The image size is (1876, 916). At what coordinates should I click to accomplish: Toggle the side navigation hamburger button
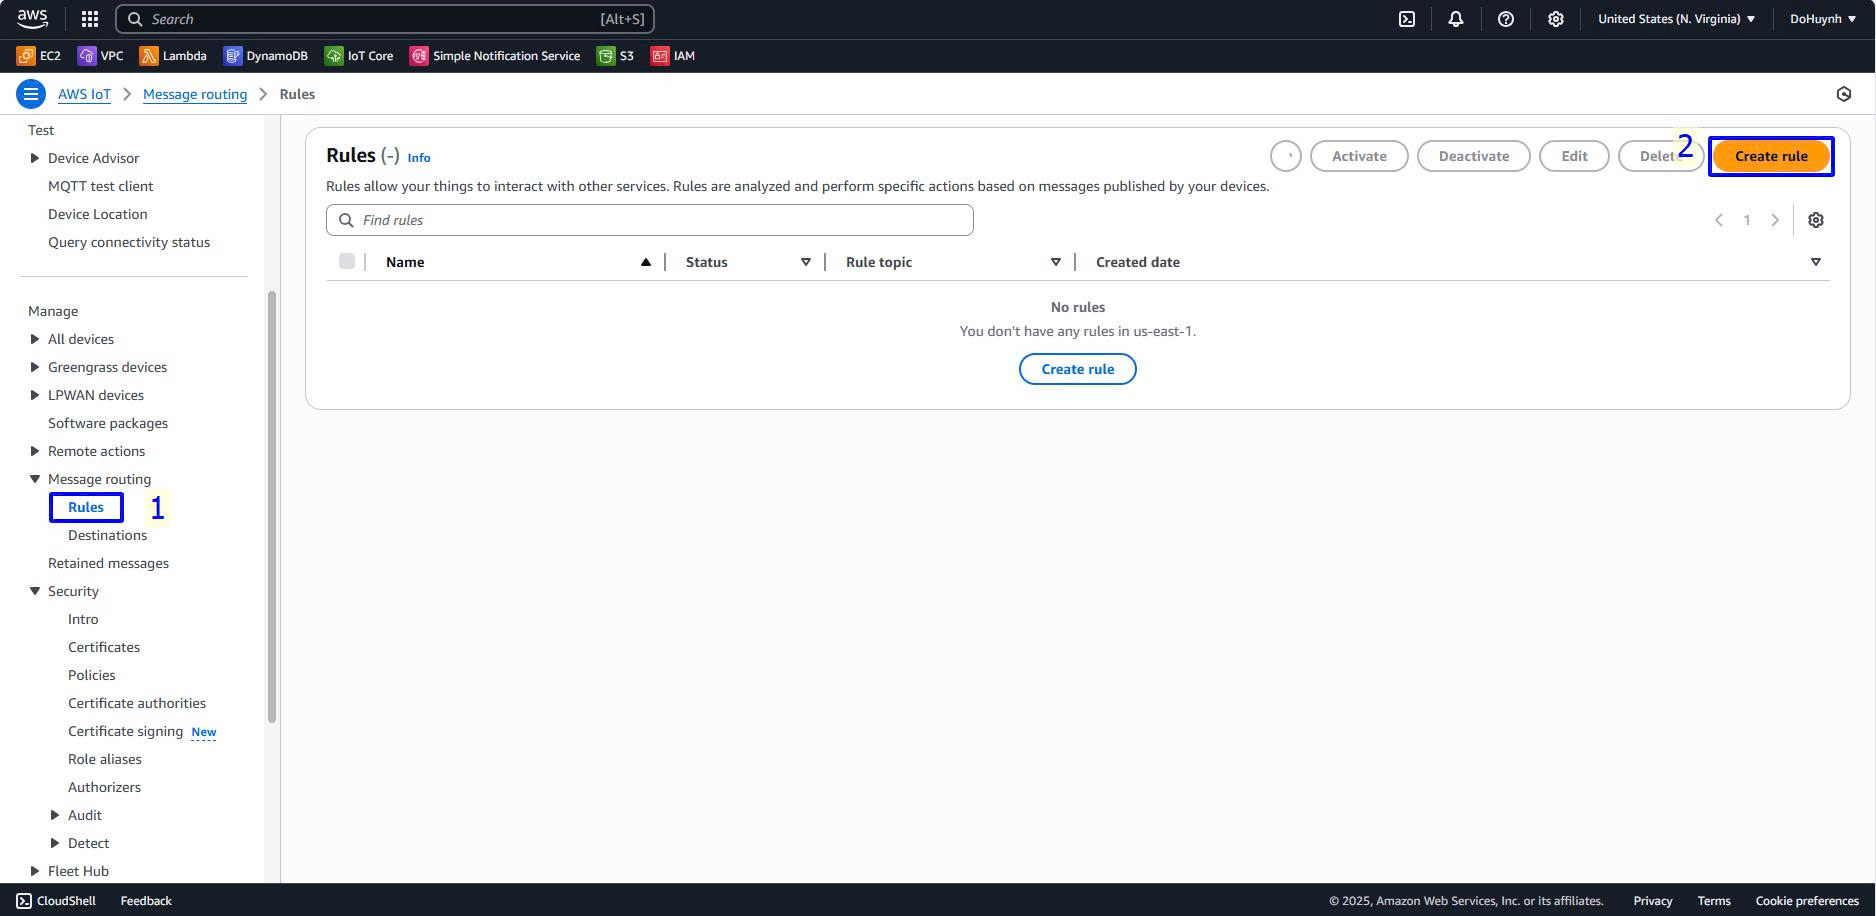(x=31, y=94)
